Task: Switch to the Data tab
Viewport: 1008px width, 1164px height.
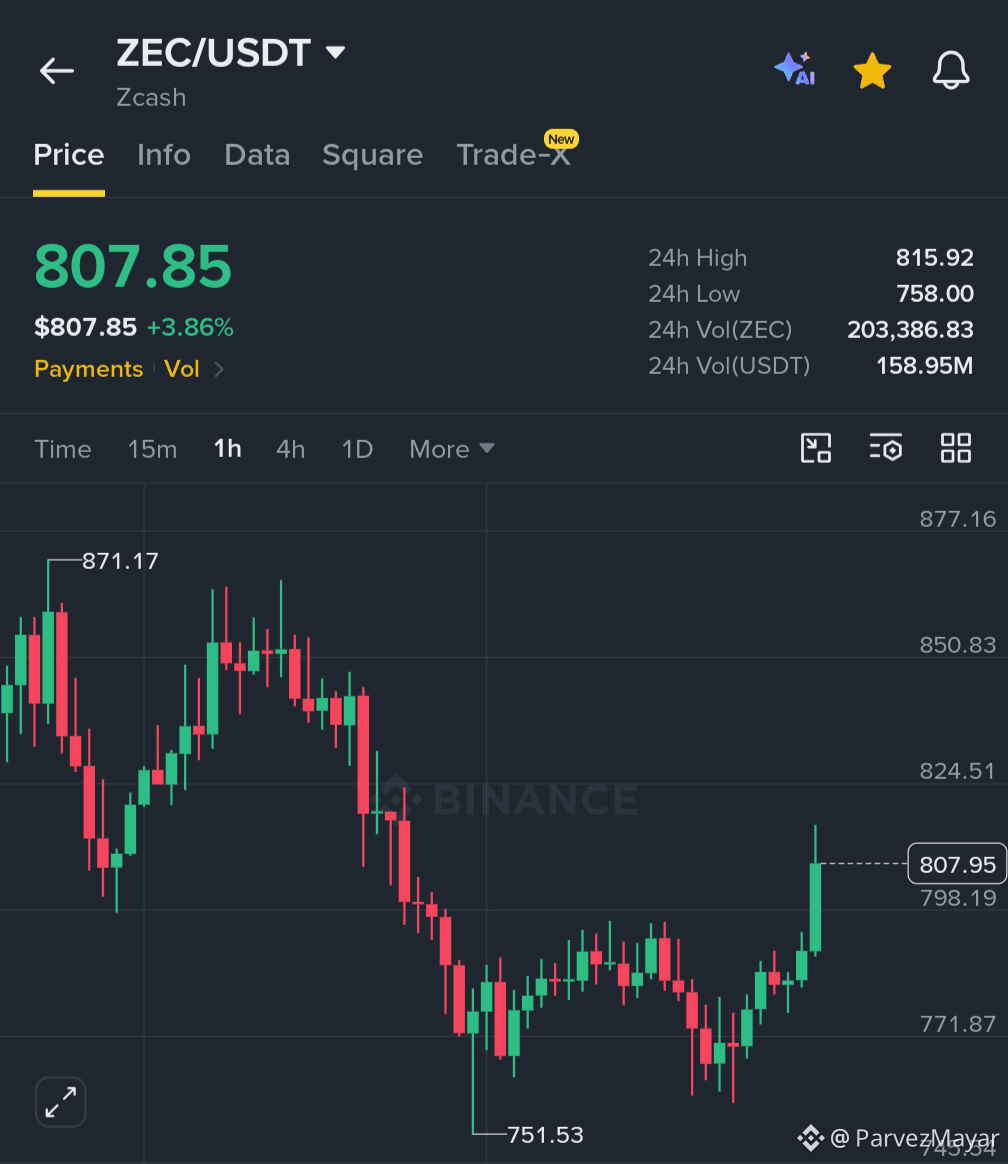Action: point(257,155)
